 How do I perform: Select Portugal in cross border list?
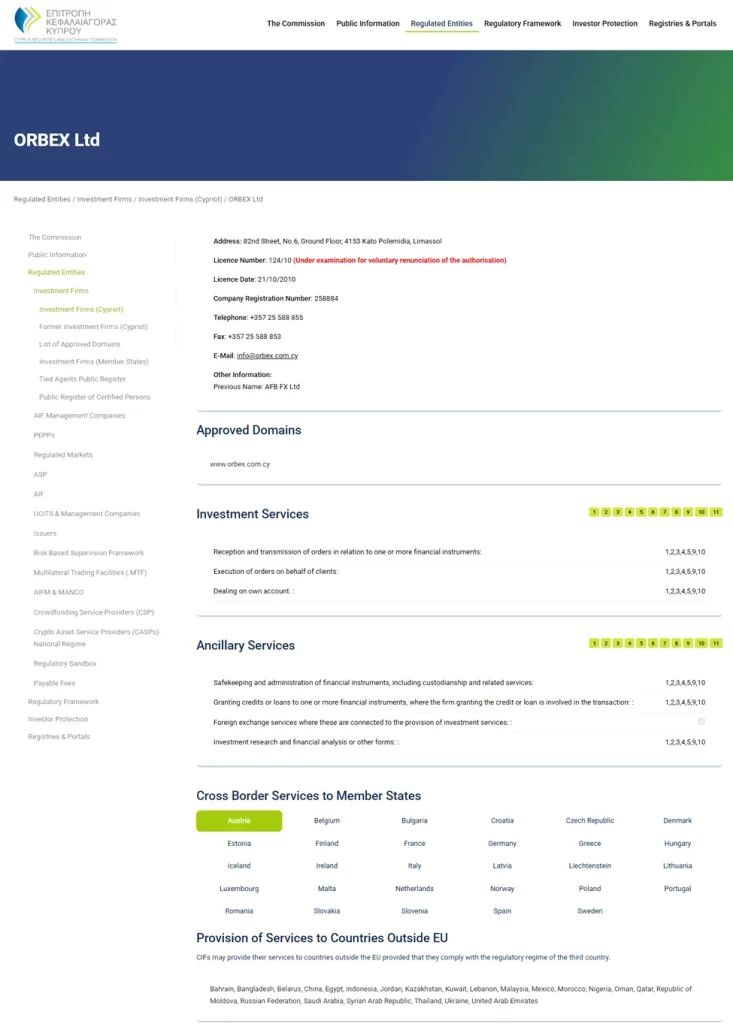click(x=677, y=889)
